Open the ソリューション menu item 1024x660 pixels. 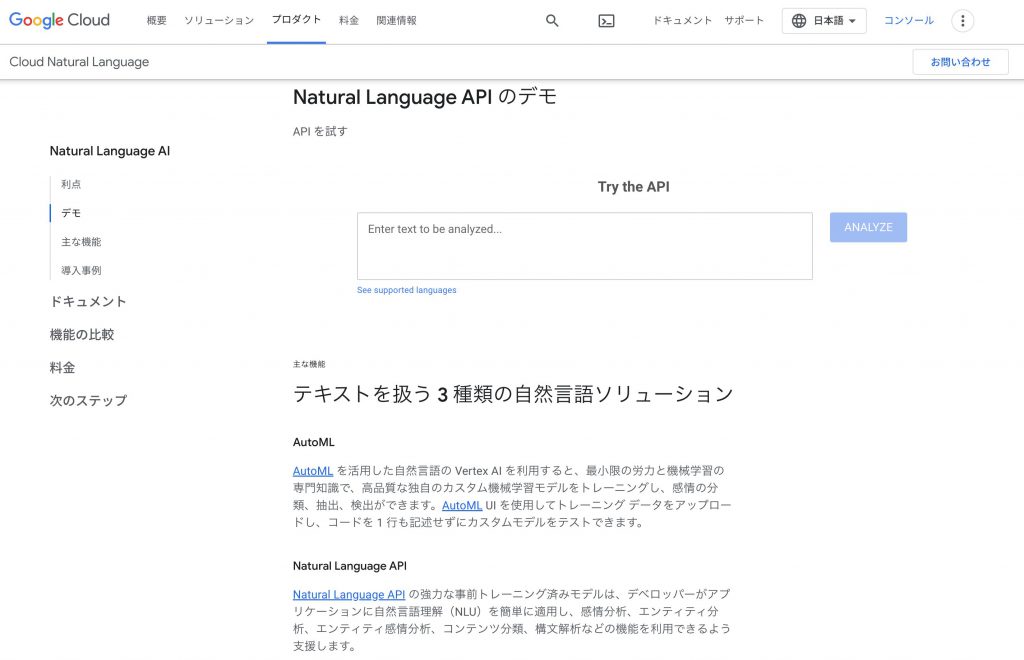click(219, 21)
